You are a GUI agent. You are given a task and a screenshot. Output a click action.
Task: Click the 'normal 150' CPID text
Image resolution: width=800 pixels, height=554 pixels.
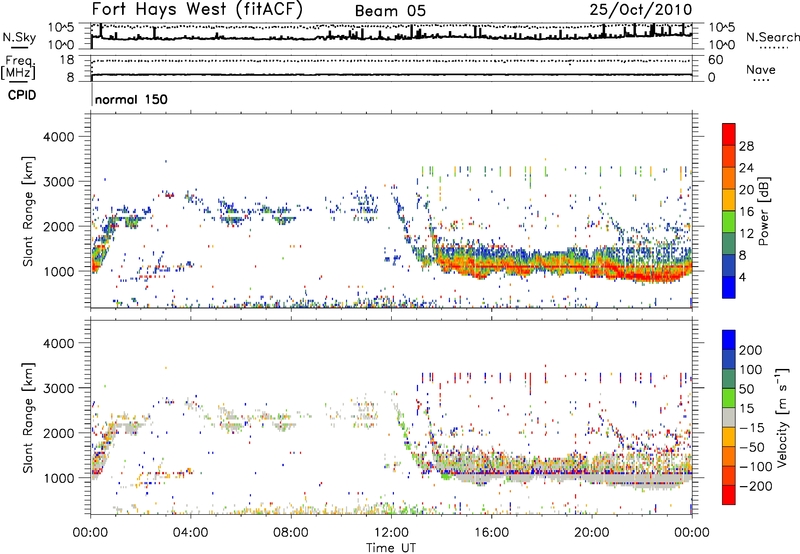point(131,99)
